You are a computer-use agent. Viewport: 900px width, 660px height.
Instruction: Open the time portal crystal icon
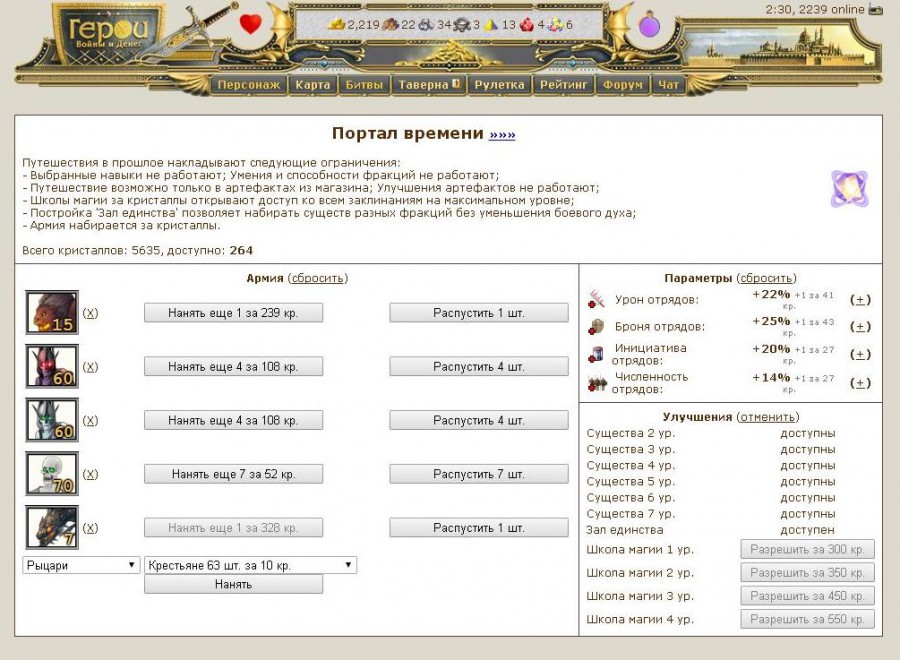(848, 189)
